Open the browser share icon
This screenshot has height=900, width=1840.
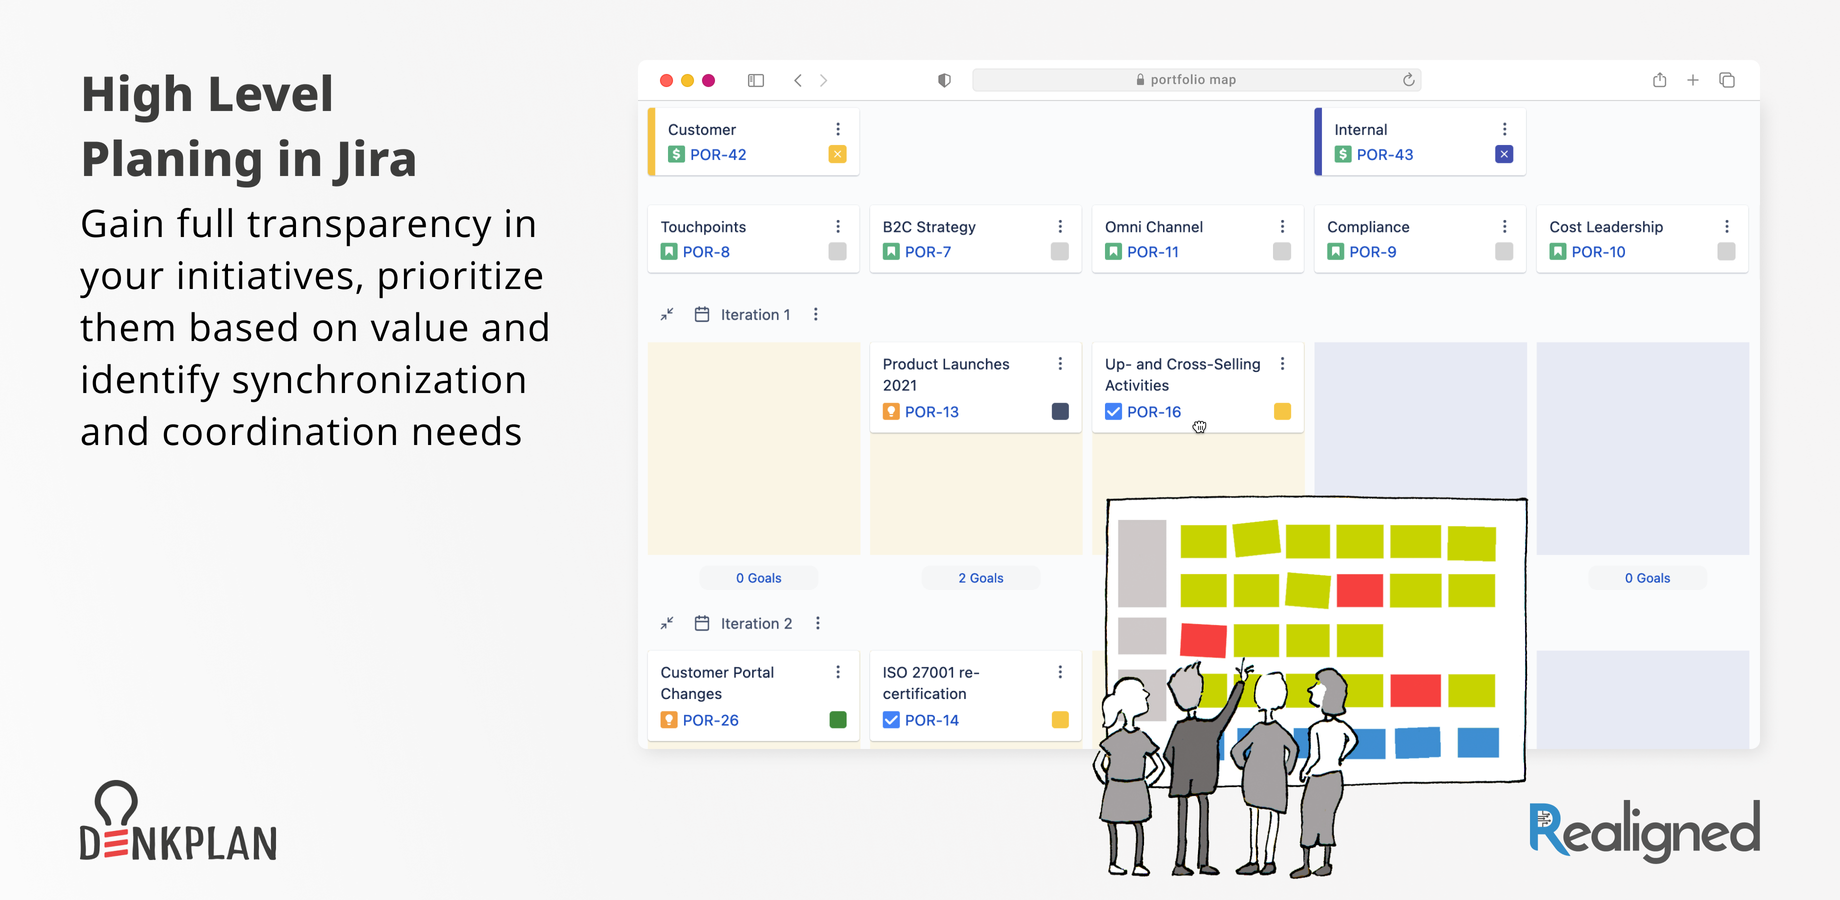pos(1659,80)
